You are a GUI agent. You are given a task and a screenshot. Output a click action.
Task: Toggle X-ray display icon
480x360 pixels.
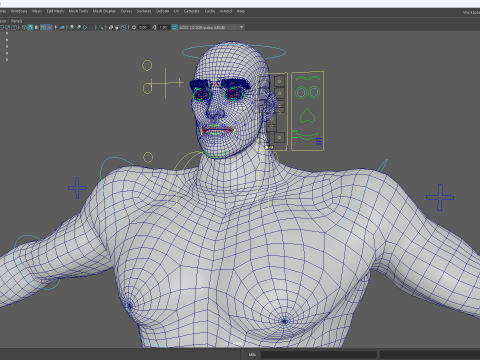pos(111,27)
